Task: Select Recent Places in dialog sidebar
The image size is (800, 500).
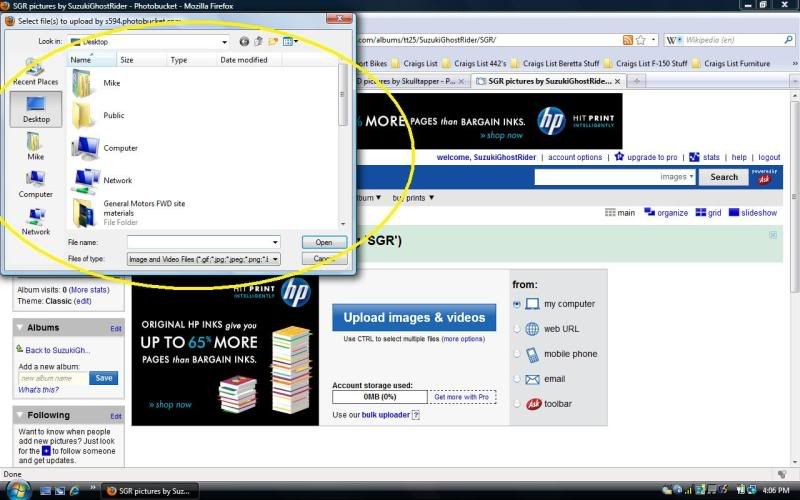Action: 35,72
